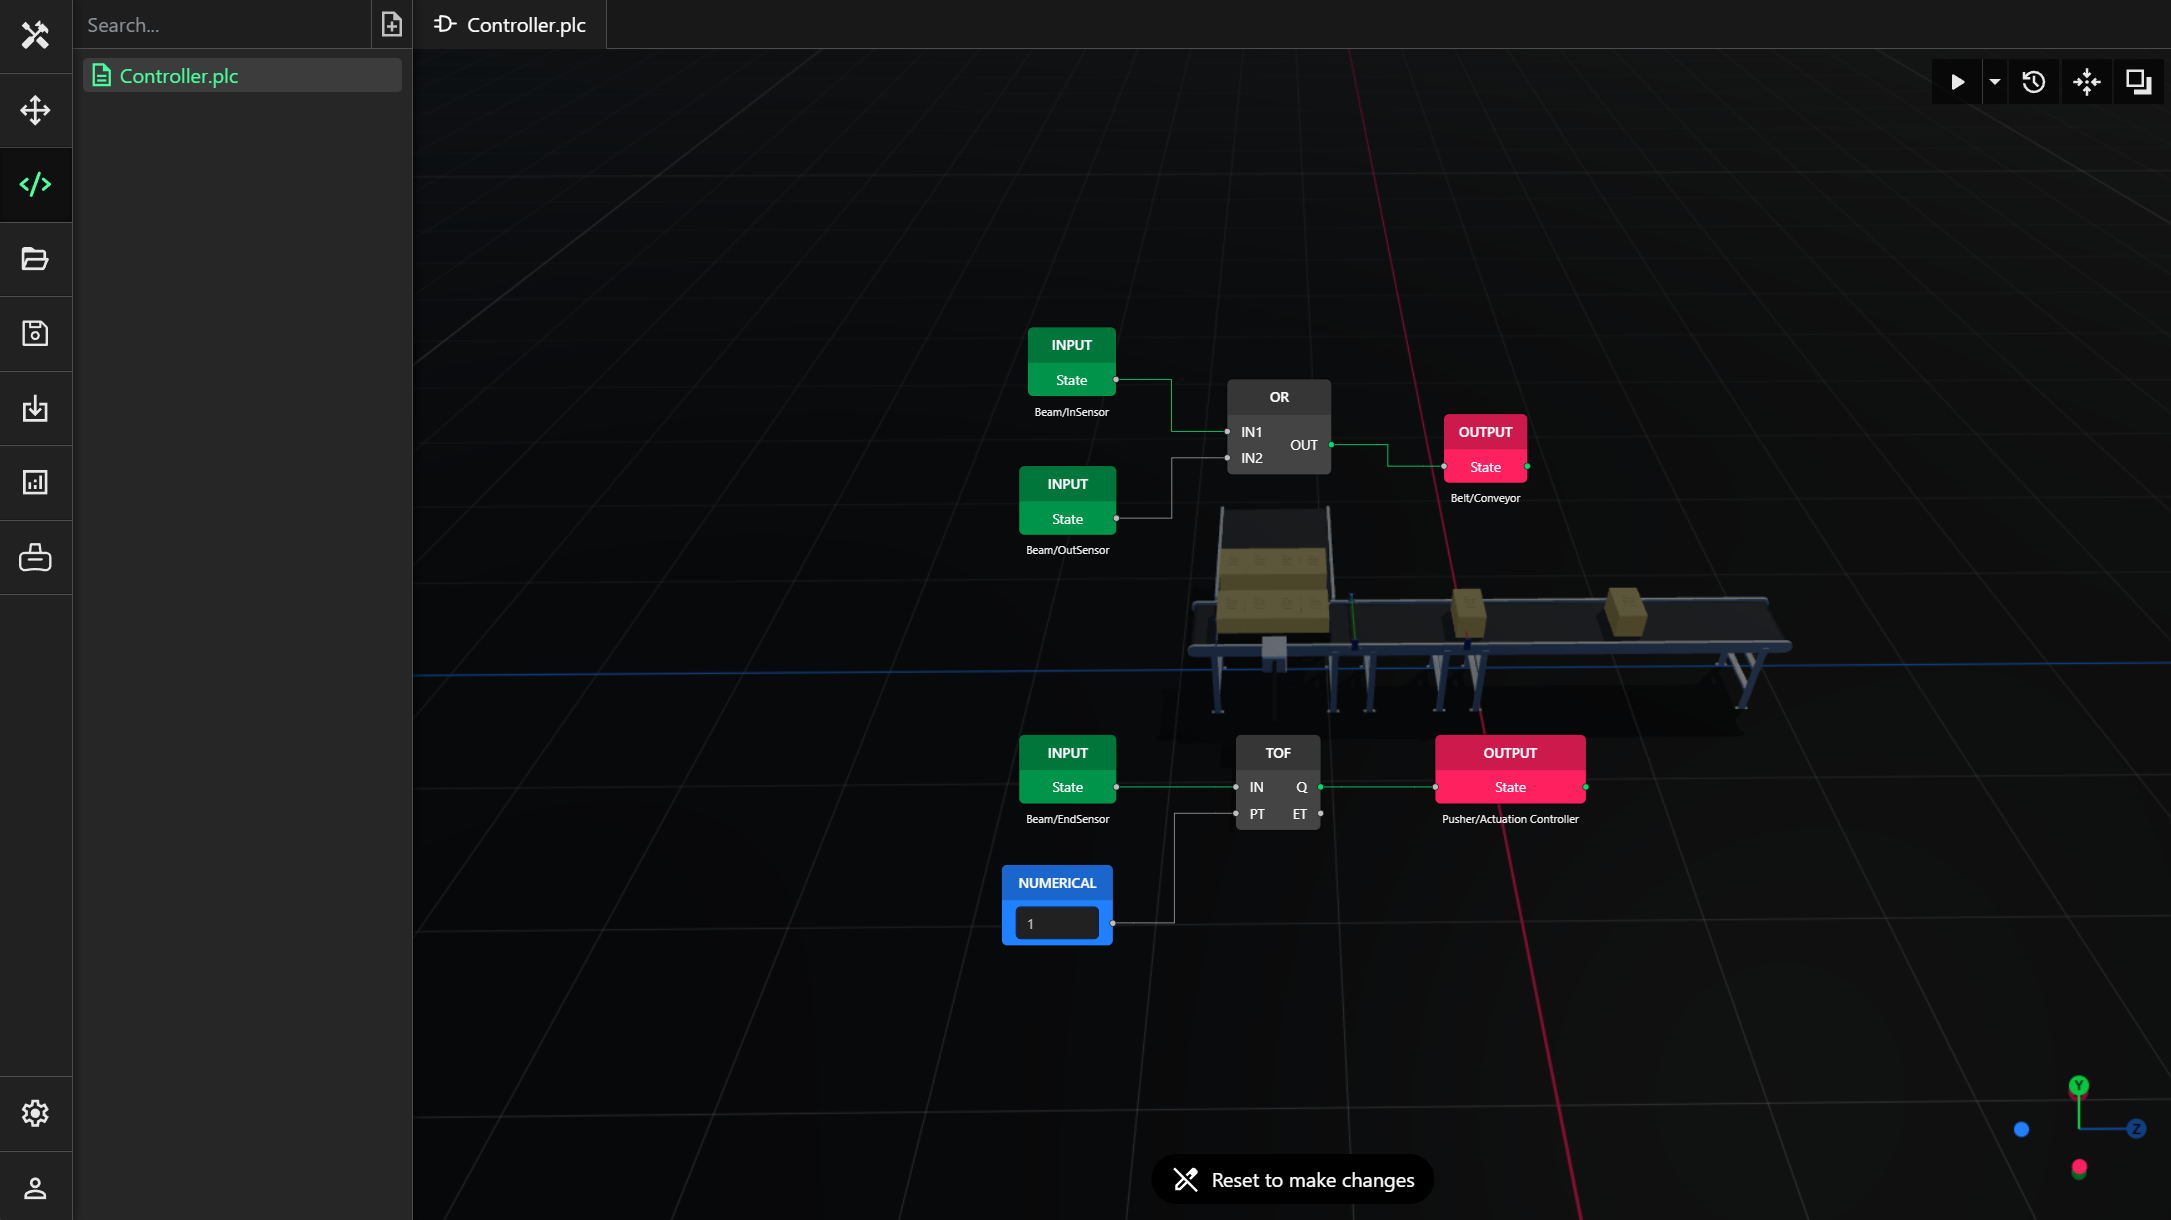Select the Pusher/Actuation Controller OUTPUT header
This screenshot has height=1220, width=2171.
pyautogui.click(x=1510, y=753)
